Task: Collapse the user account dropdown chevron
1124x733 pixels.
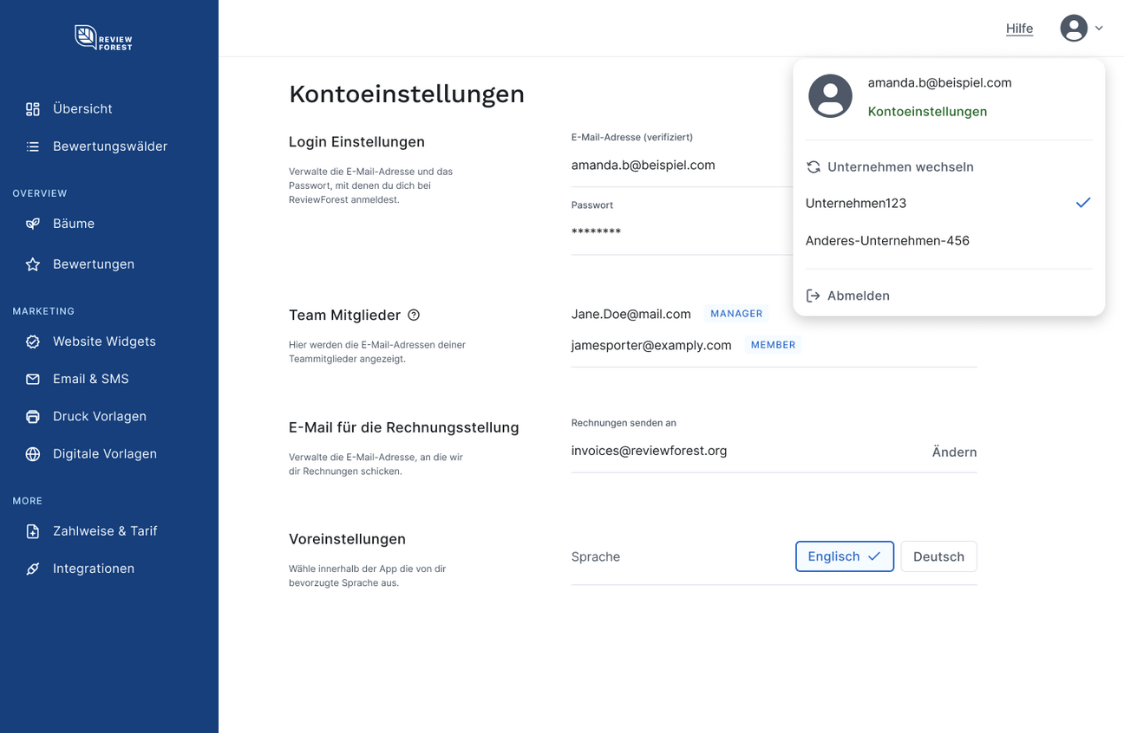Action: click(x=1099, y=28)
